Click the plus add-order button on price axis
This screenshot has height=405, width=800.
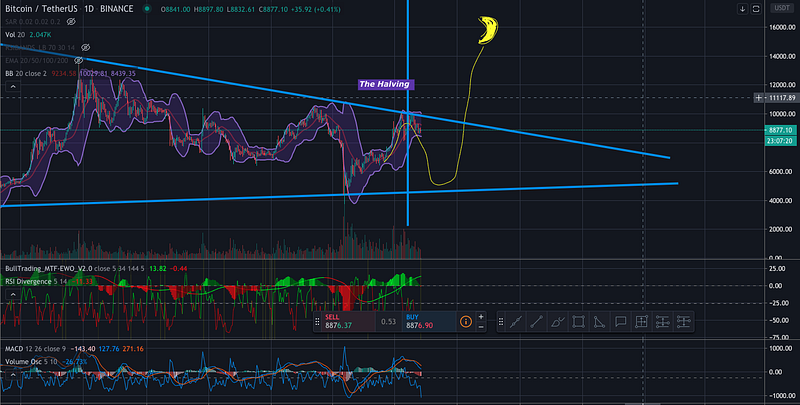[759, 97]
